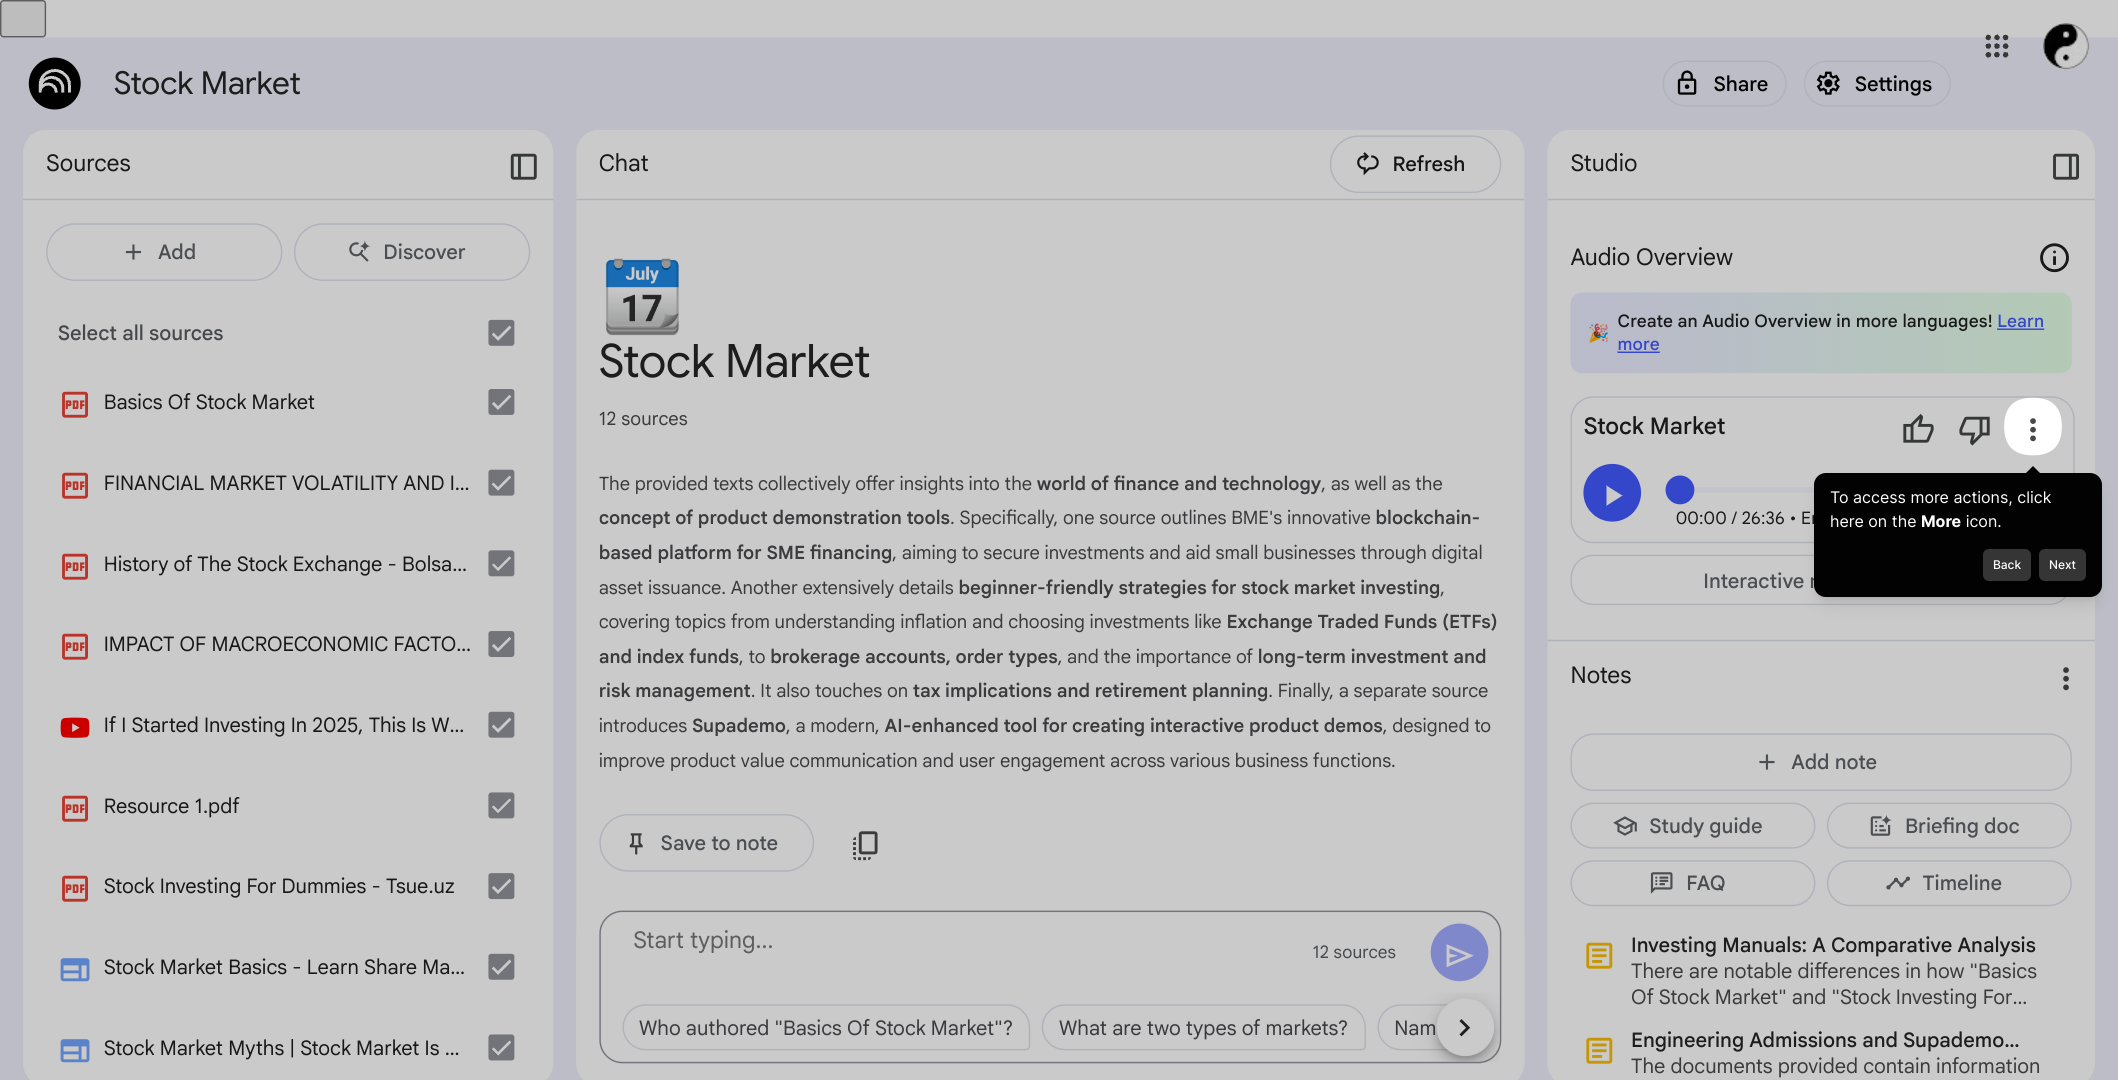Click the note icon for Engineering Admissions note
Screen dimensions: 2118x1080
click(x=1598, y=1050)
